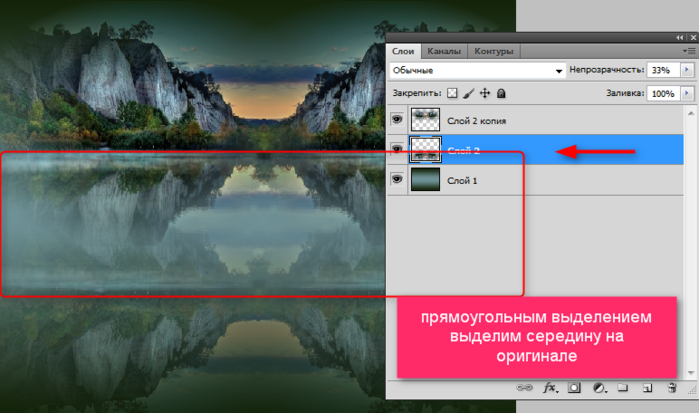Click the trash icon to delete layer

pos(672,388)
